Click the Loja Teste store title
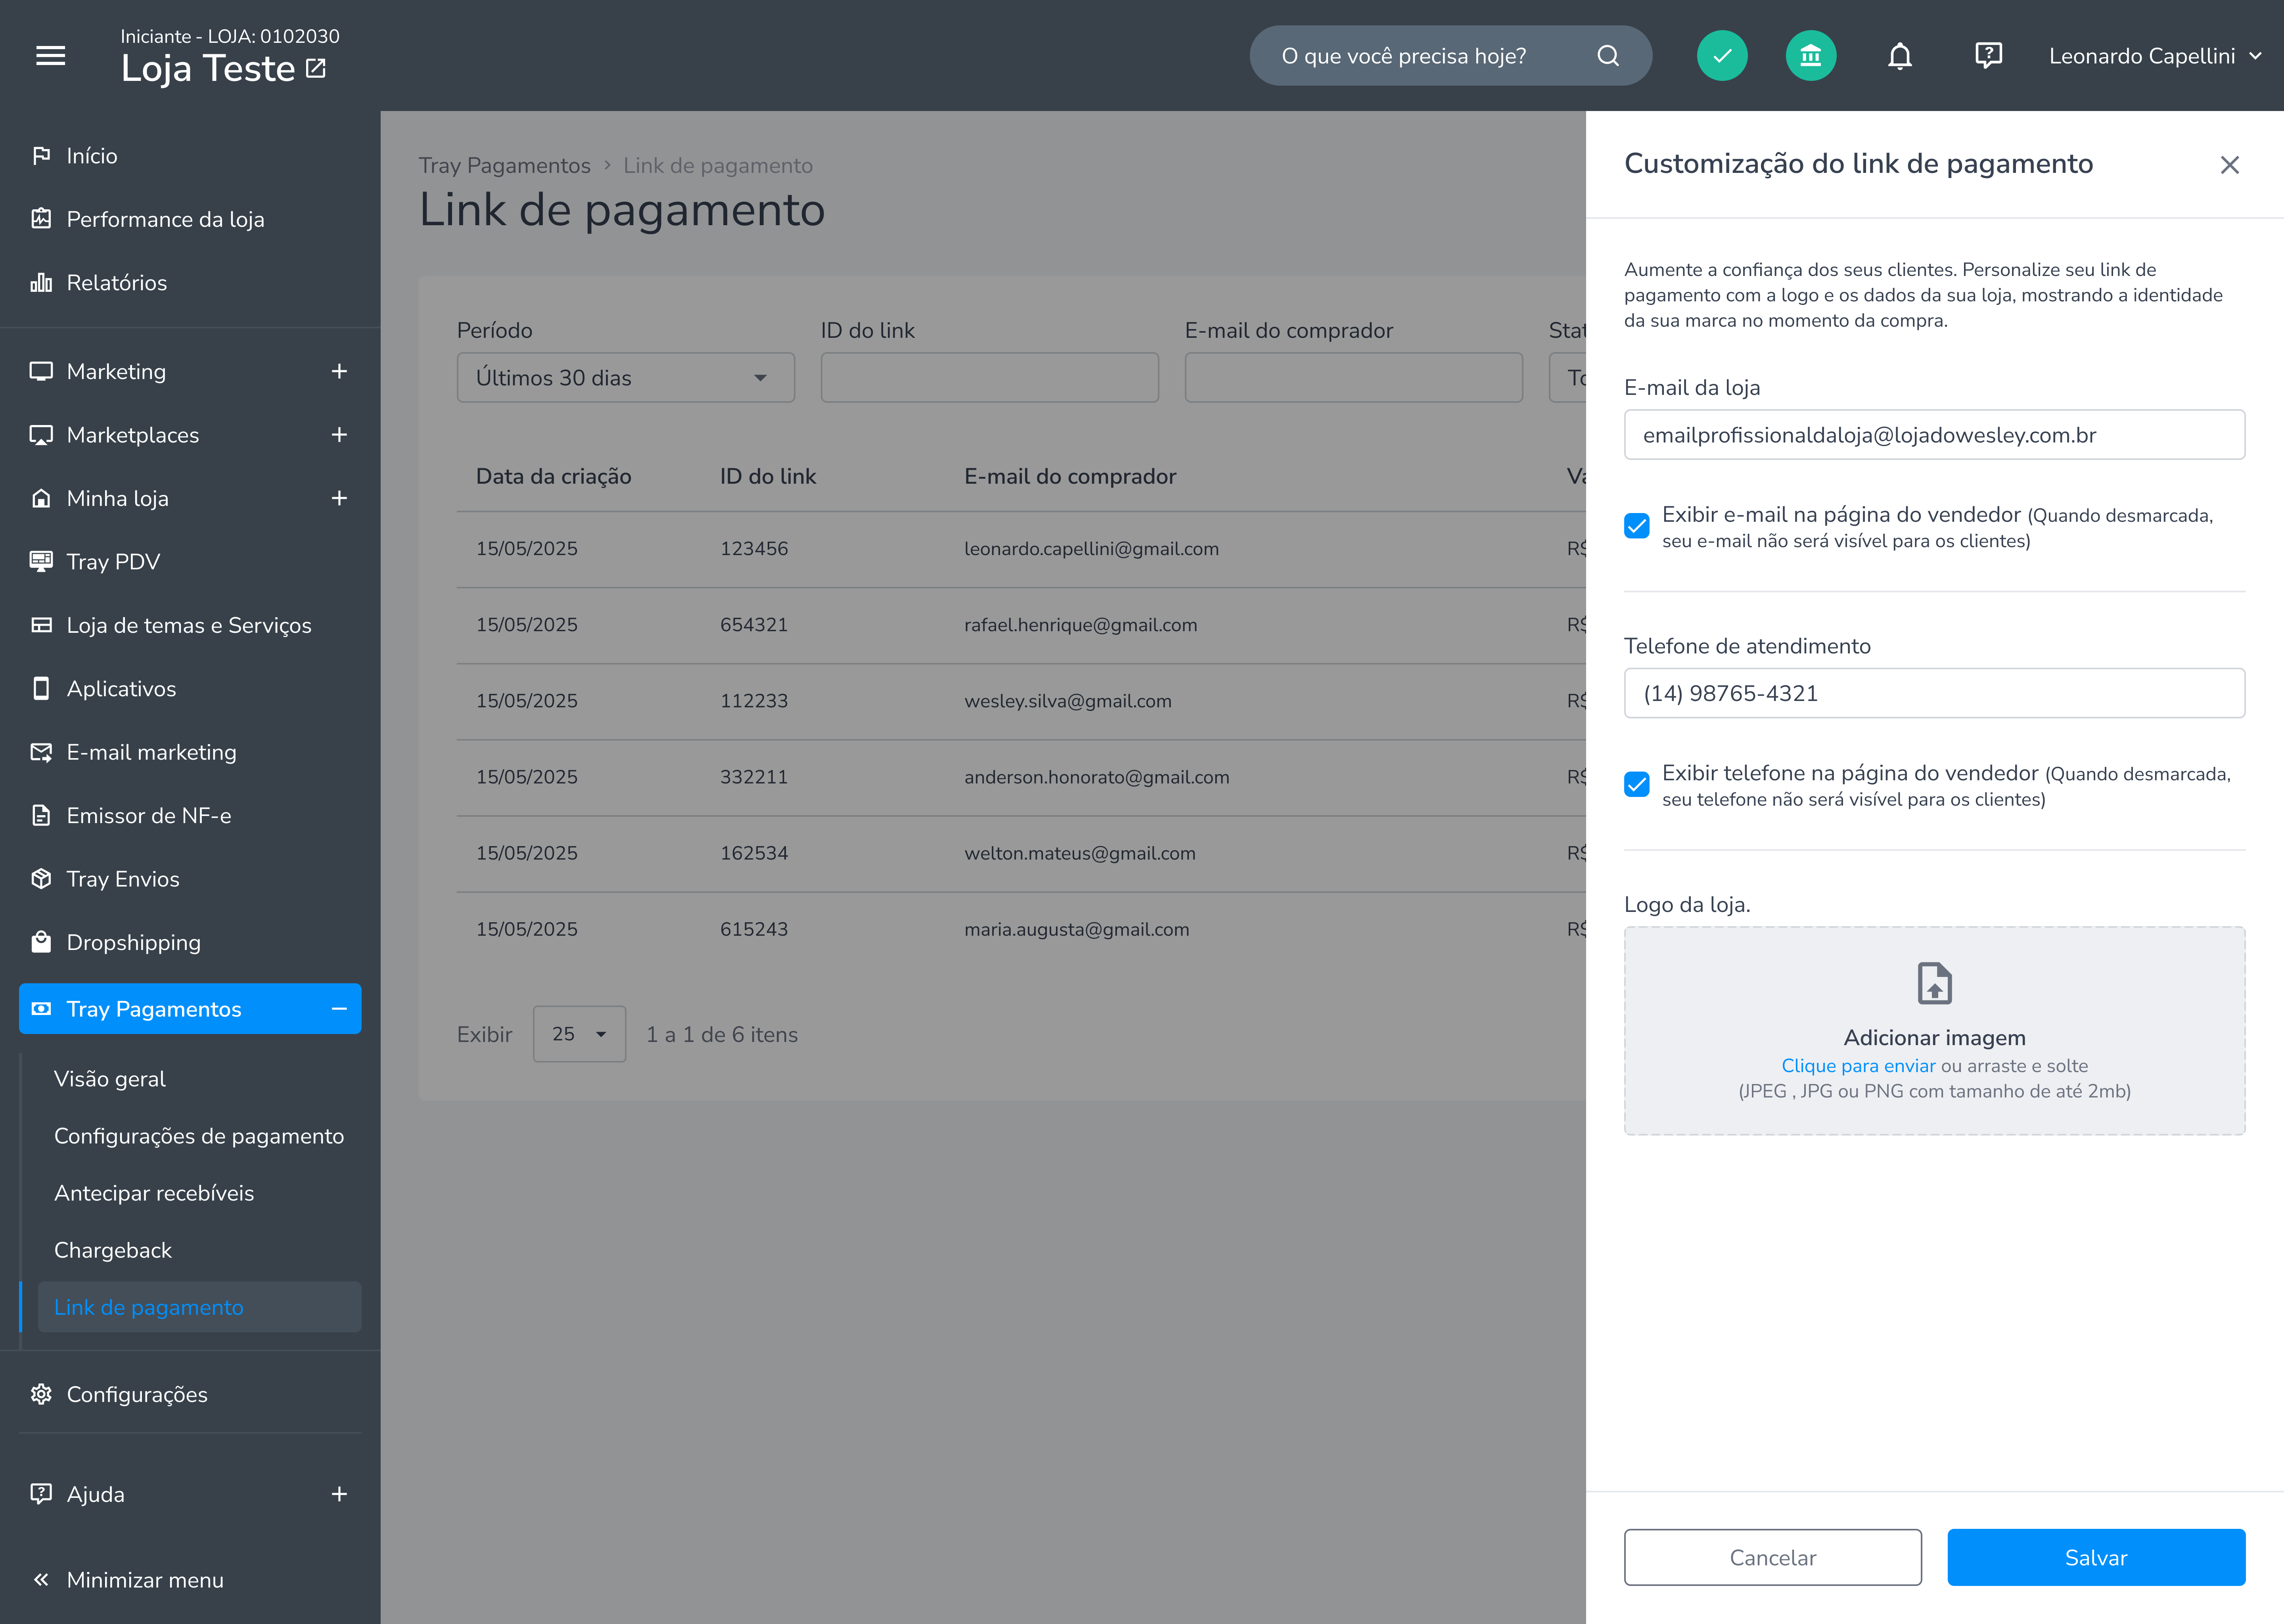This screenshot has height=1624, width=2284. 208,68
